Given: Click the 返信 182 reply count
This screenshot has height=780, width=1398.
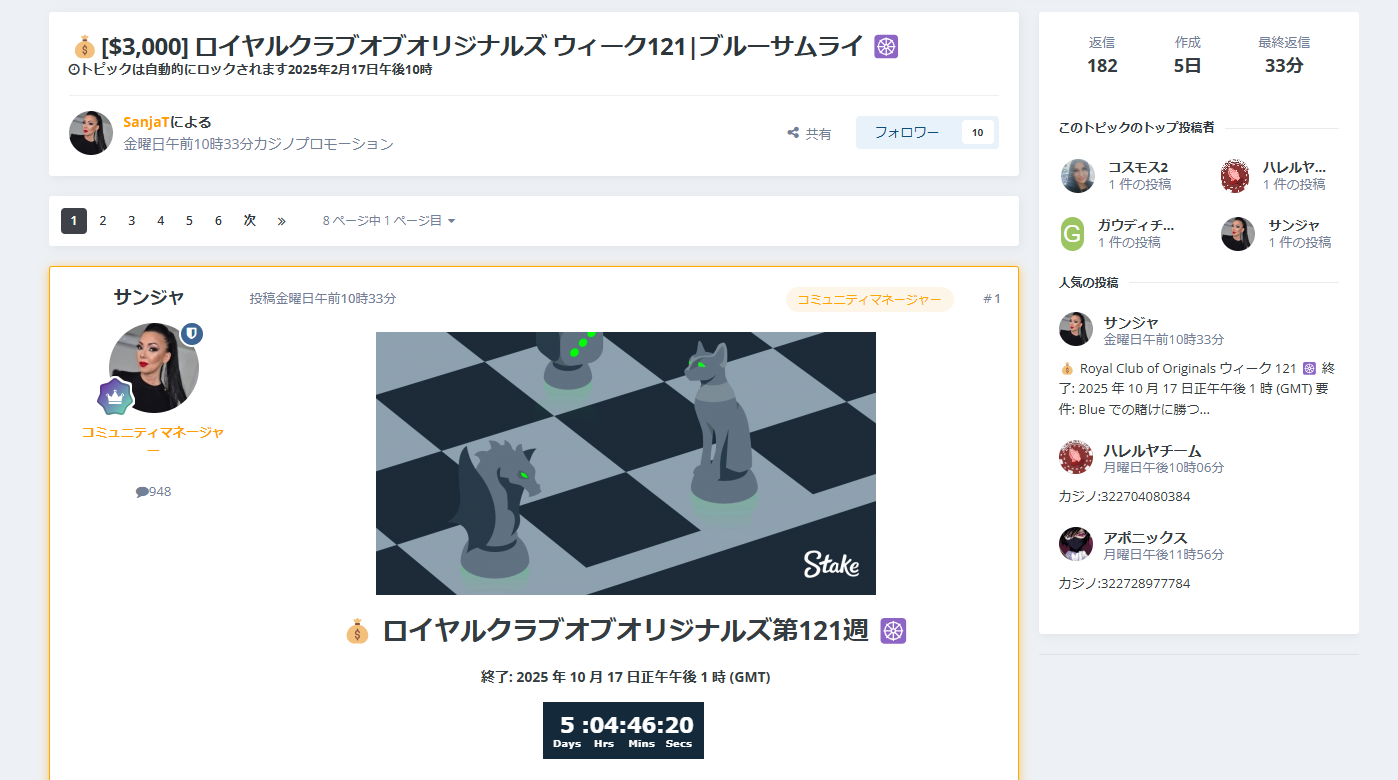Looking at the screenshot, I should (1102, 54).
